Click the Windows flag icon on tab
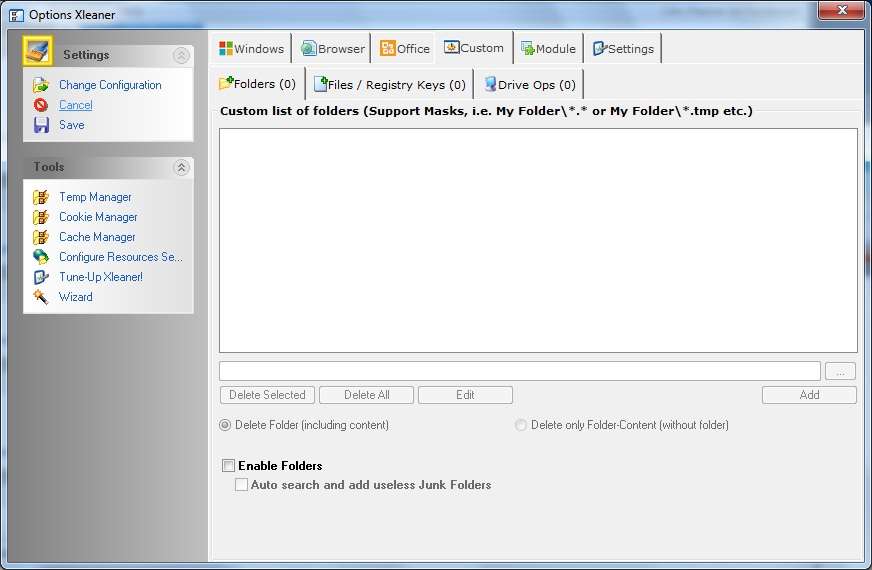The width and height of the screenshot is (872, 570). click(226, 48)
